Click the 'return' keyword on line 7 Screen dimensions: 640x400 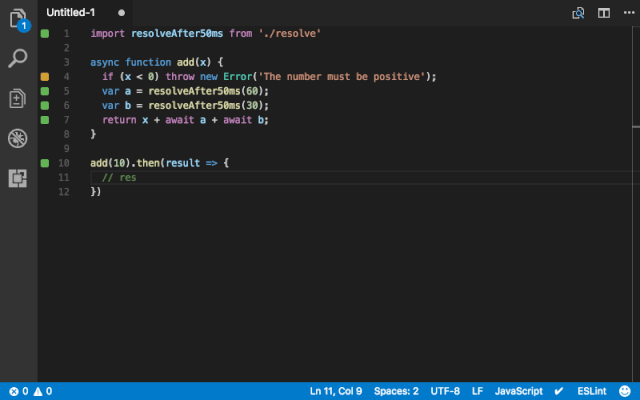(119, 120)
